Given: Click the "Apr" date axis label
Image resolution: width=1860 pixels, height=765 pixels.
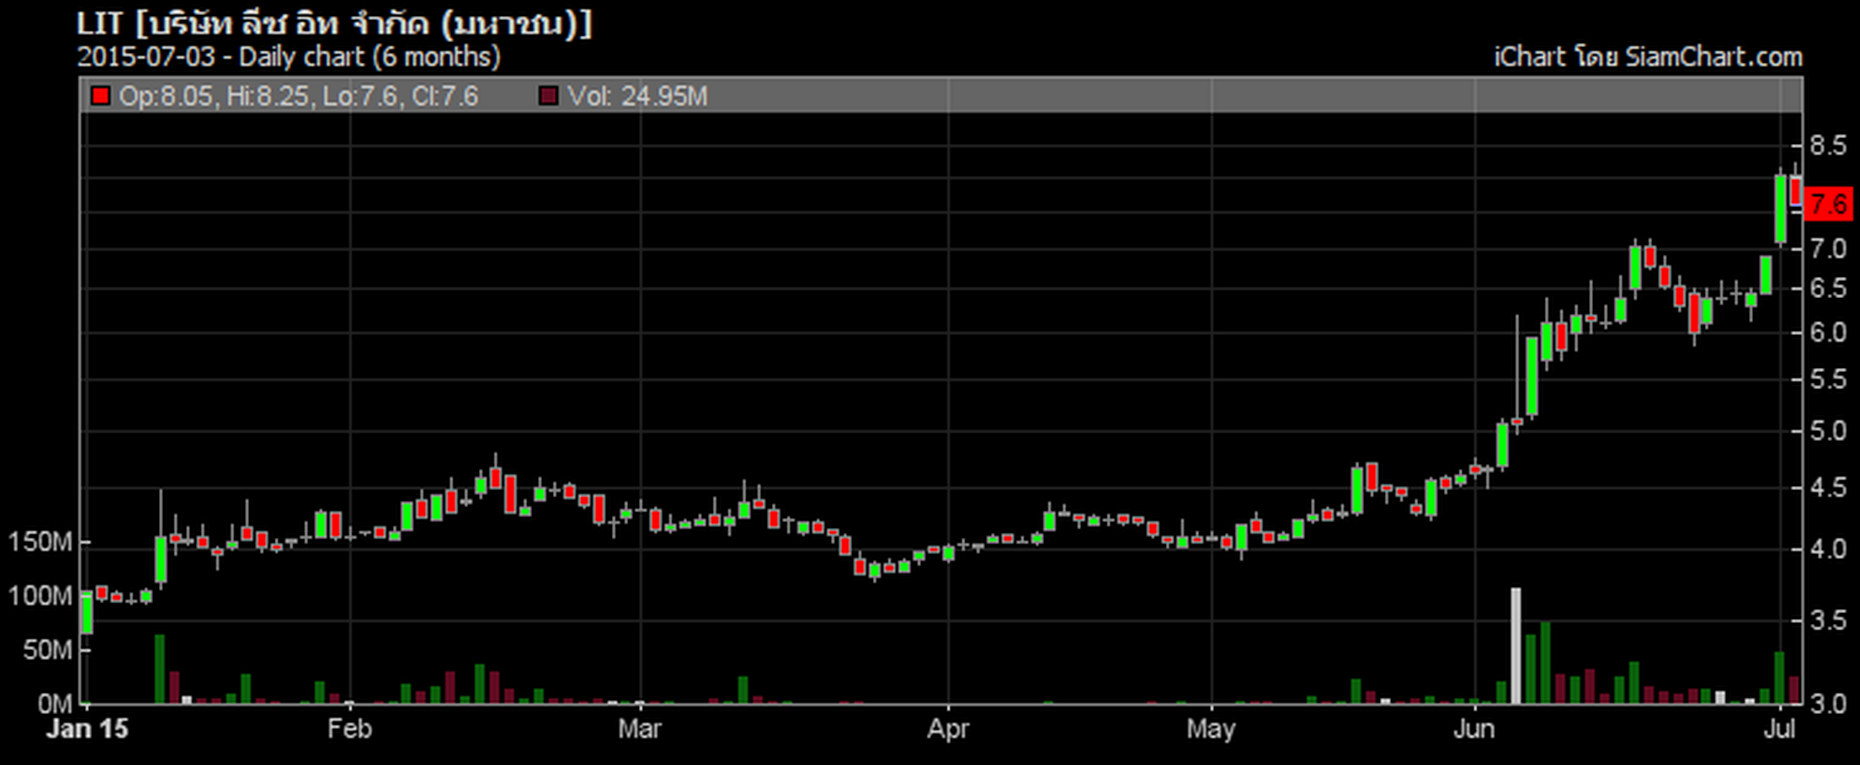Looking at the screenshot, I should 948,728.
